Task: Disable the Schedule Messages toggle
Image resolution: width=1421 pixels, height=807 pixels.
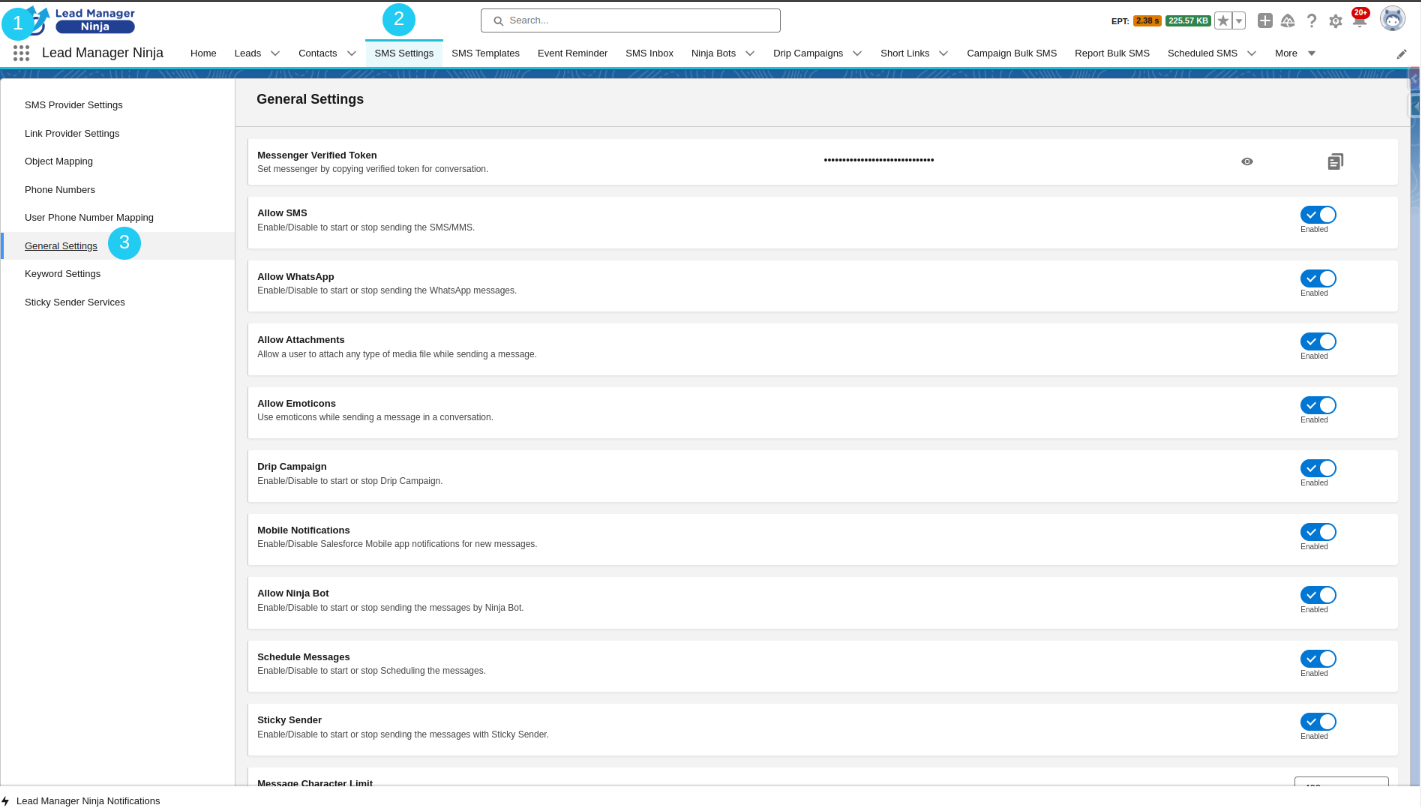Action: [1318, 659]
